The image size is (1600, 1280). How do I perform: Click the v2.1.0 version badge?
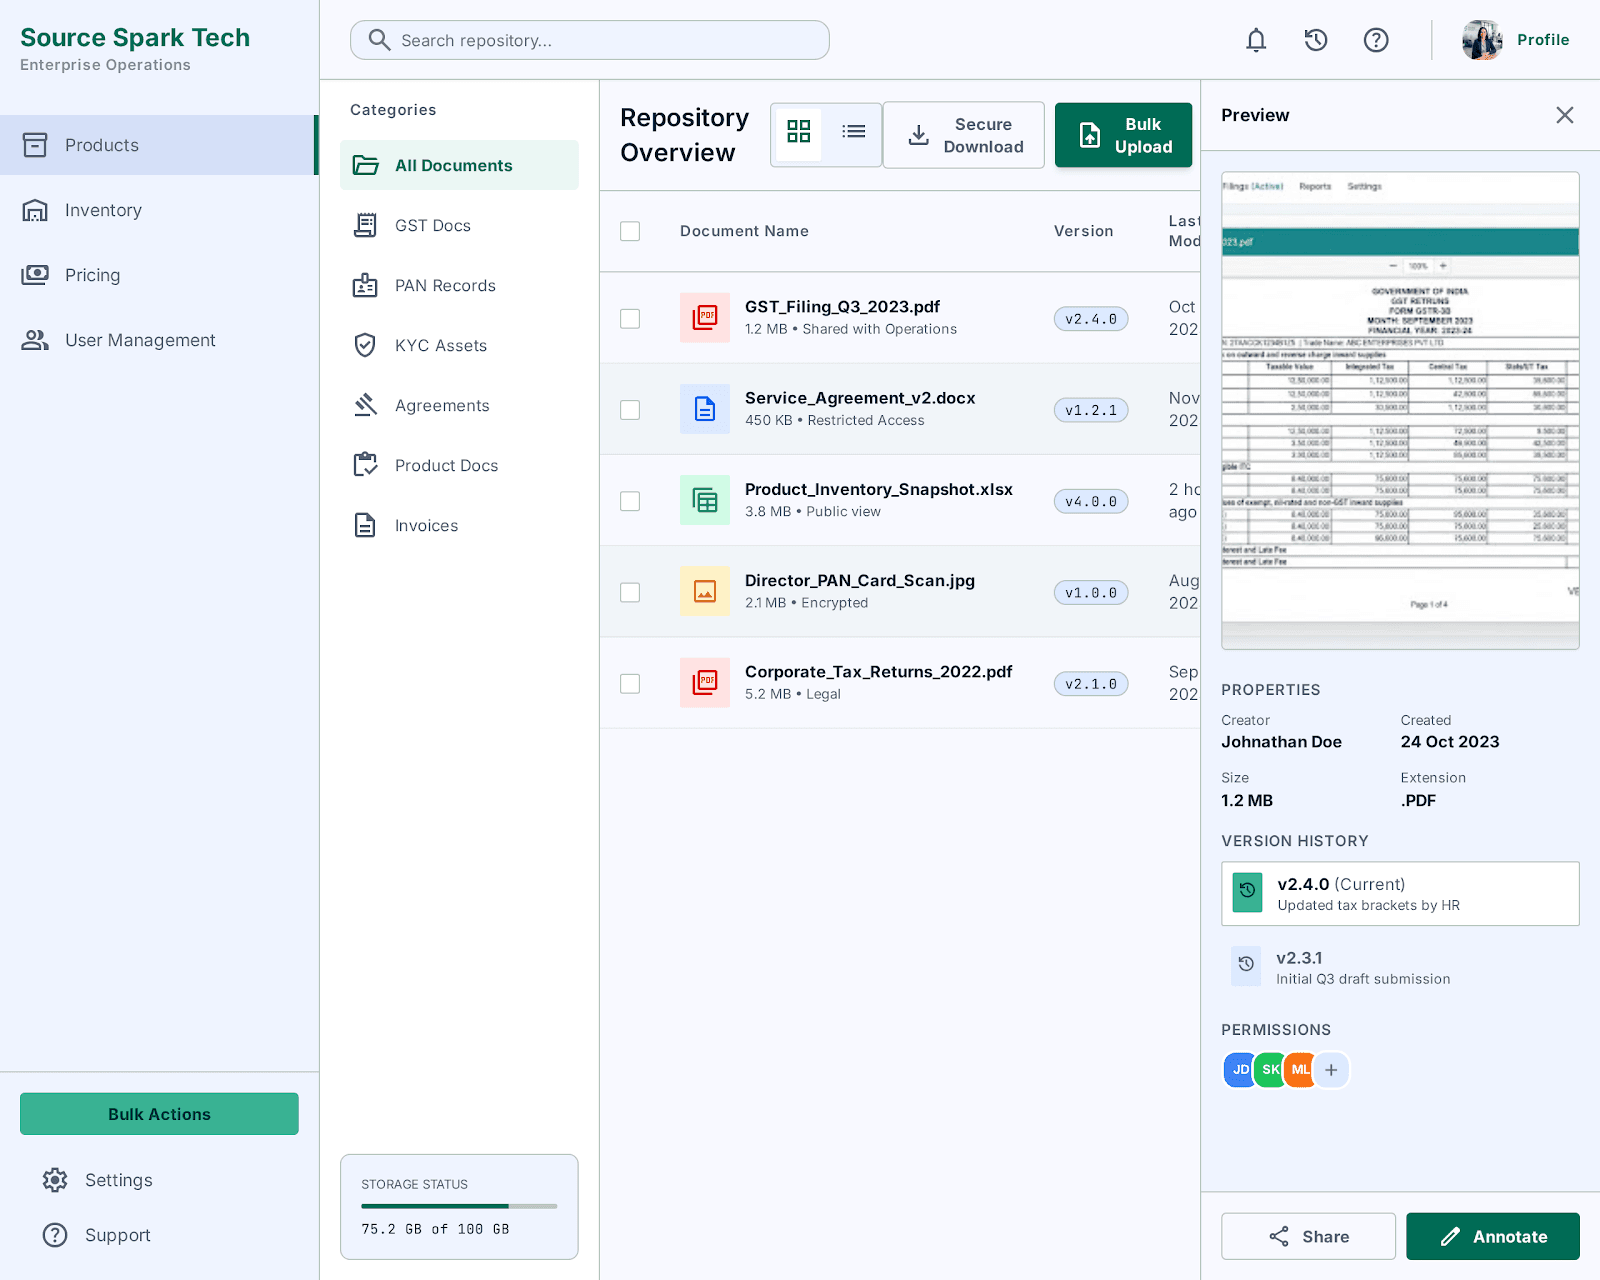click(1091, 684)
